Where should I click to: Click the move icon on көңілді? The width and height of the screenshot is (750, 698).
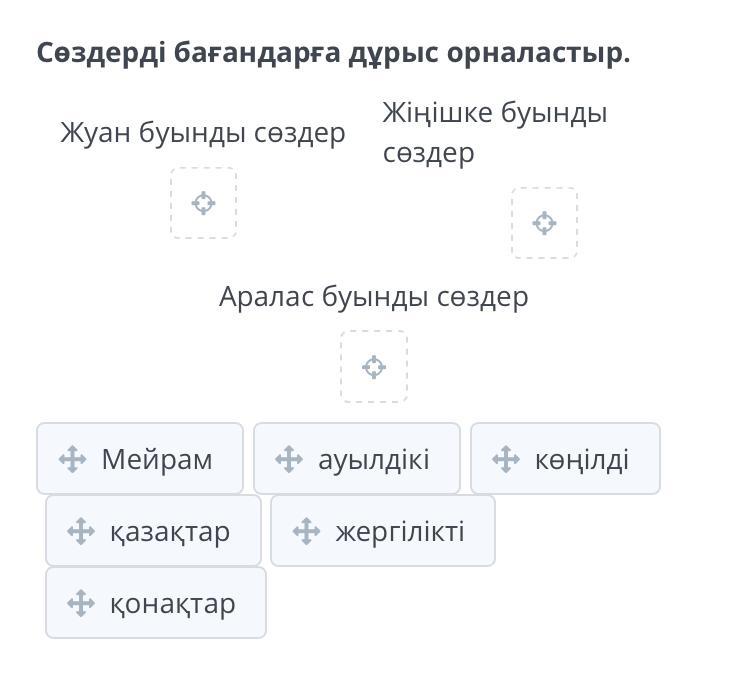coord(506,459)
